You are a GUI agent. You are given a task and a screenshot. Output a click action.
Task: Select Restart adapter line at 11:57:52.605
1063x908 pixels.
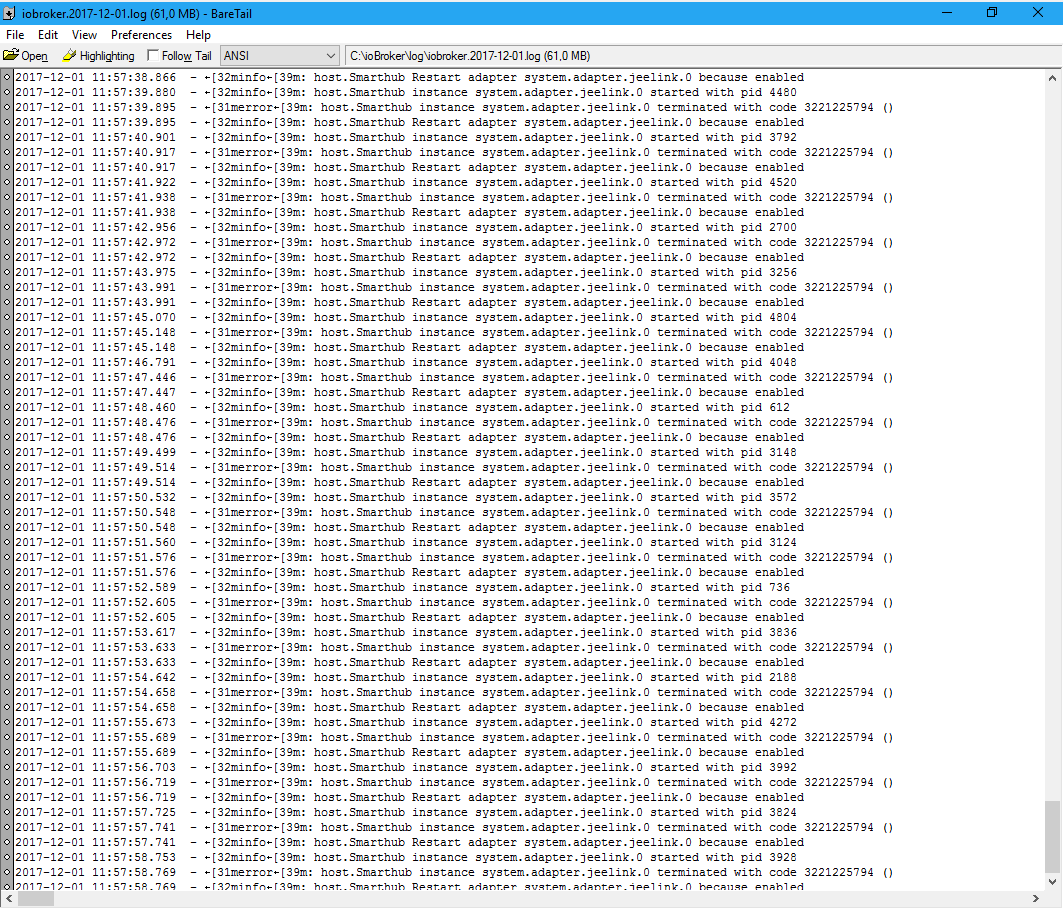tap(409, 617)
